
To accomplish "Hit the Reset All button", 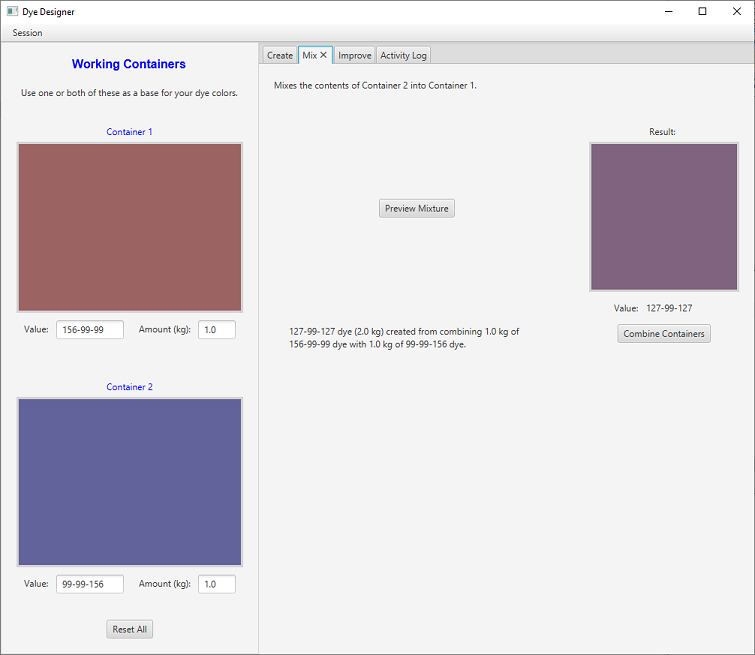I will pos(130,629).
